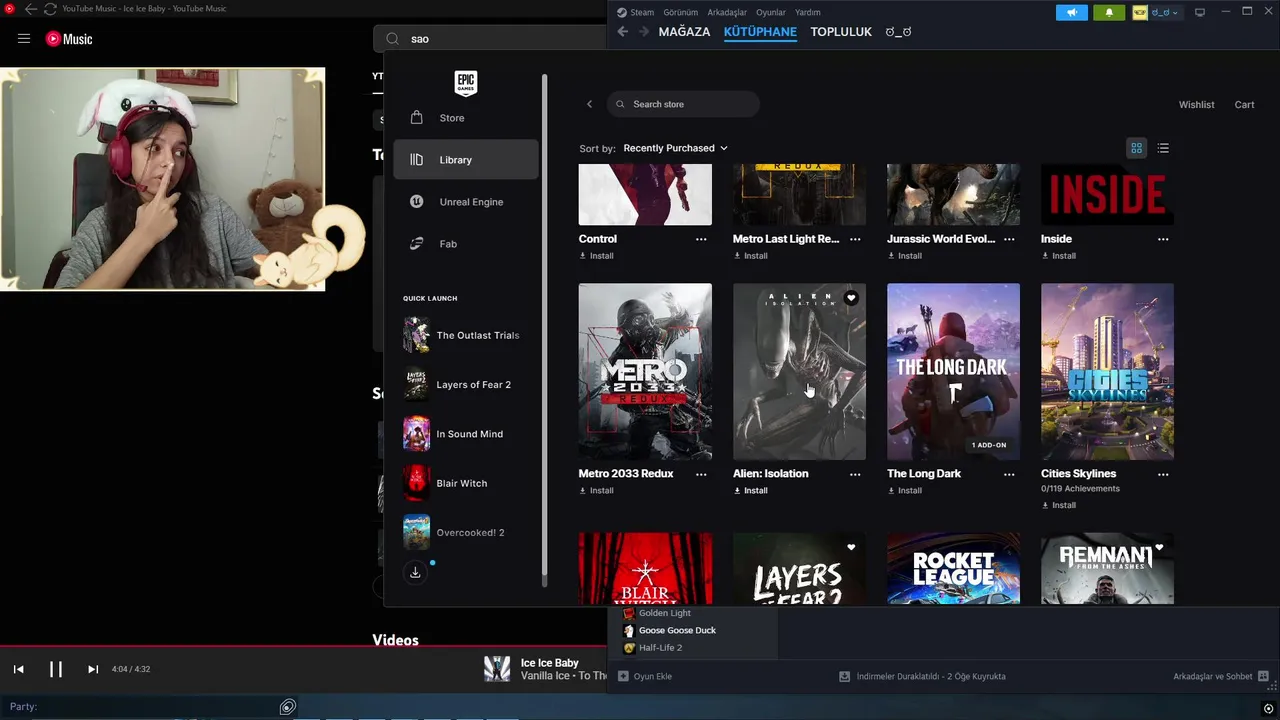The width and height of the screenshot is (1280, 720).
Task: Open the YouTube Music hamburger menu
Action: pos(24,39)
